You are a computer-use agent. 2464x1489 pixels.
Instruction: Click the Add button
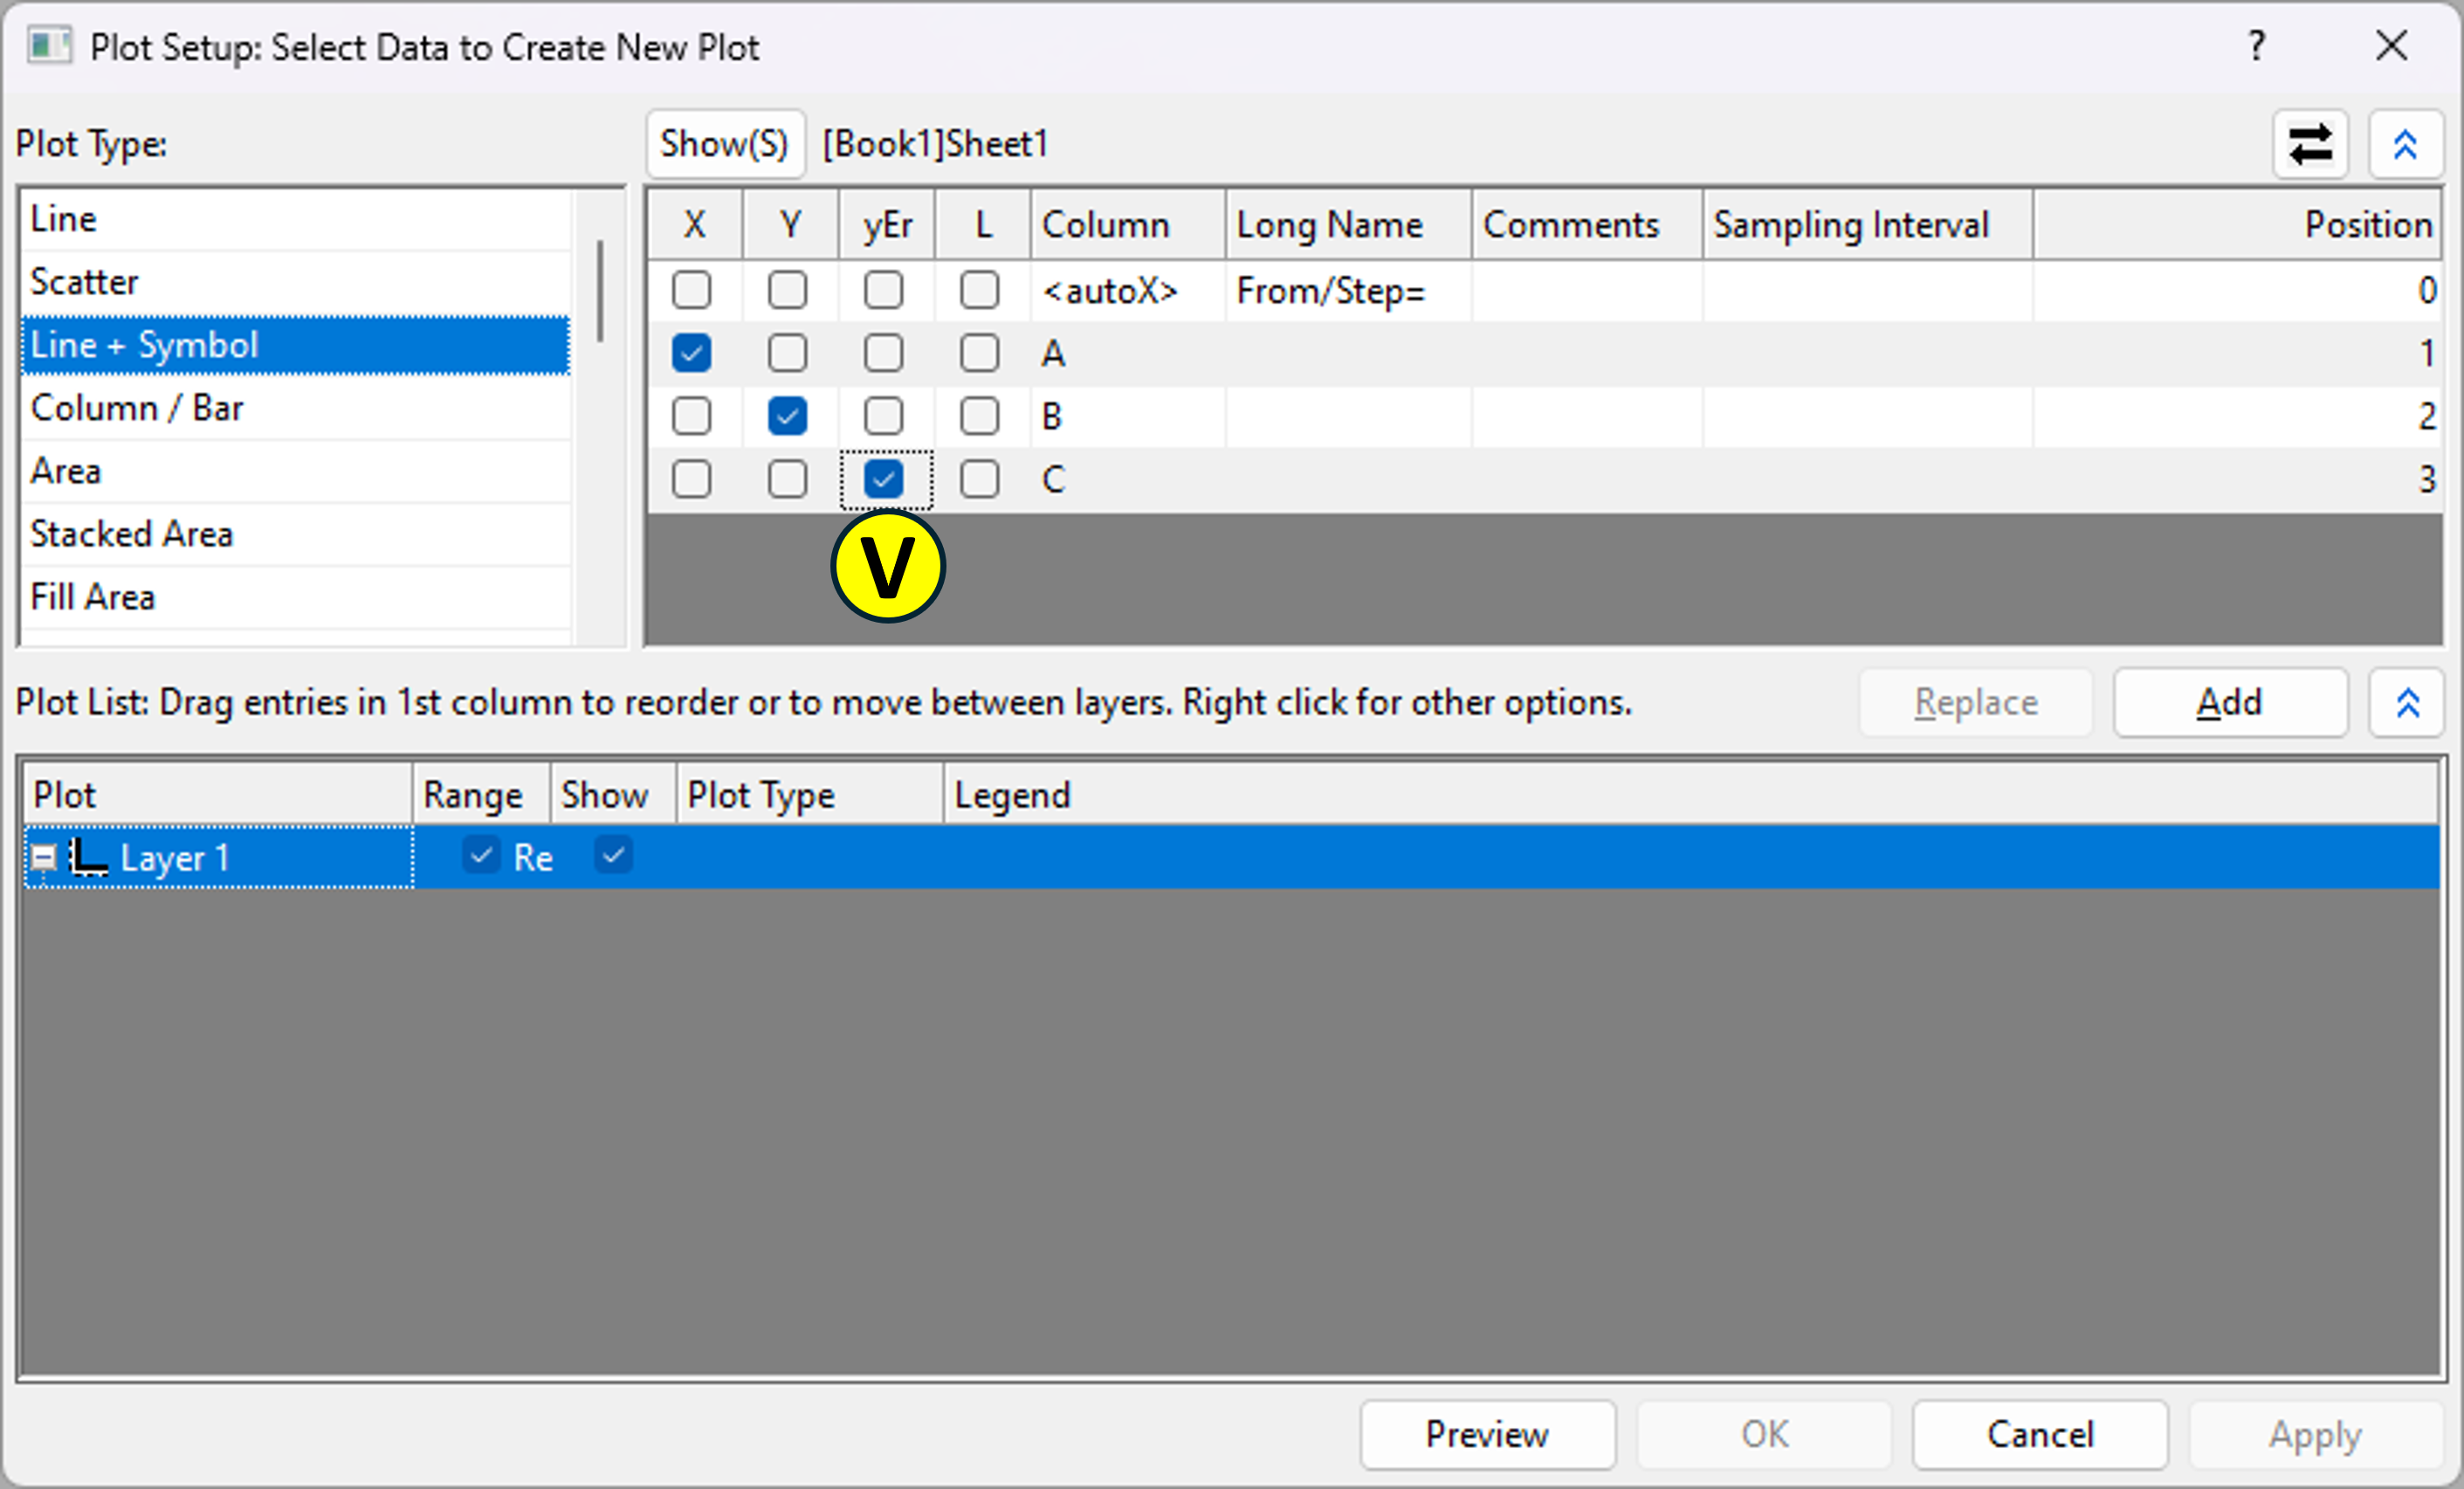[2229, 703]
